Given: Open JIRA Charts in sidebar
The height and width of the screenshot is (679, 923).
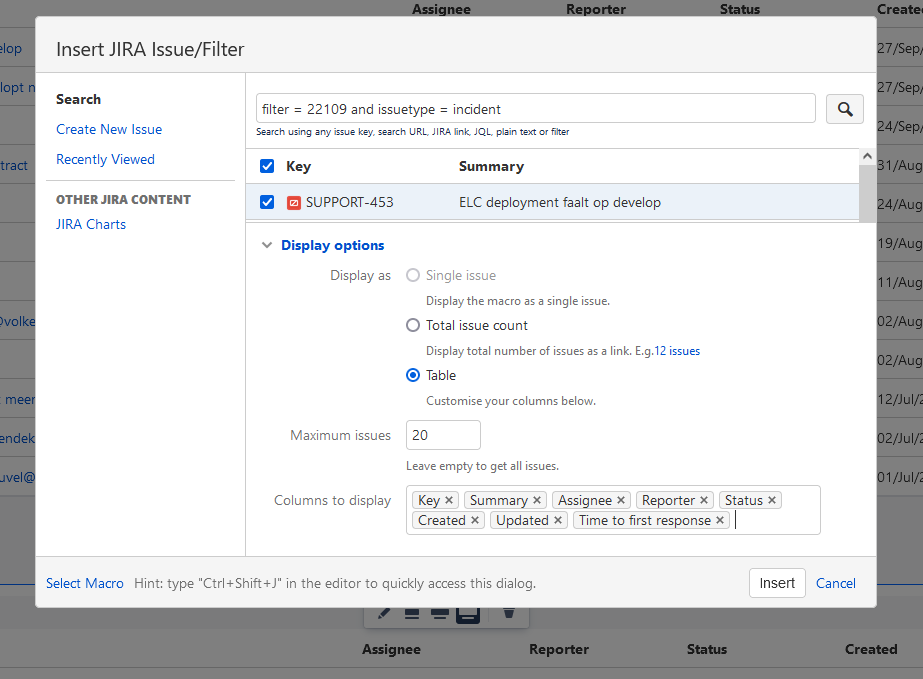Looking at the screenshot, I should 91,224.
